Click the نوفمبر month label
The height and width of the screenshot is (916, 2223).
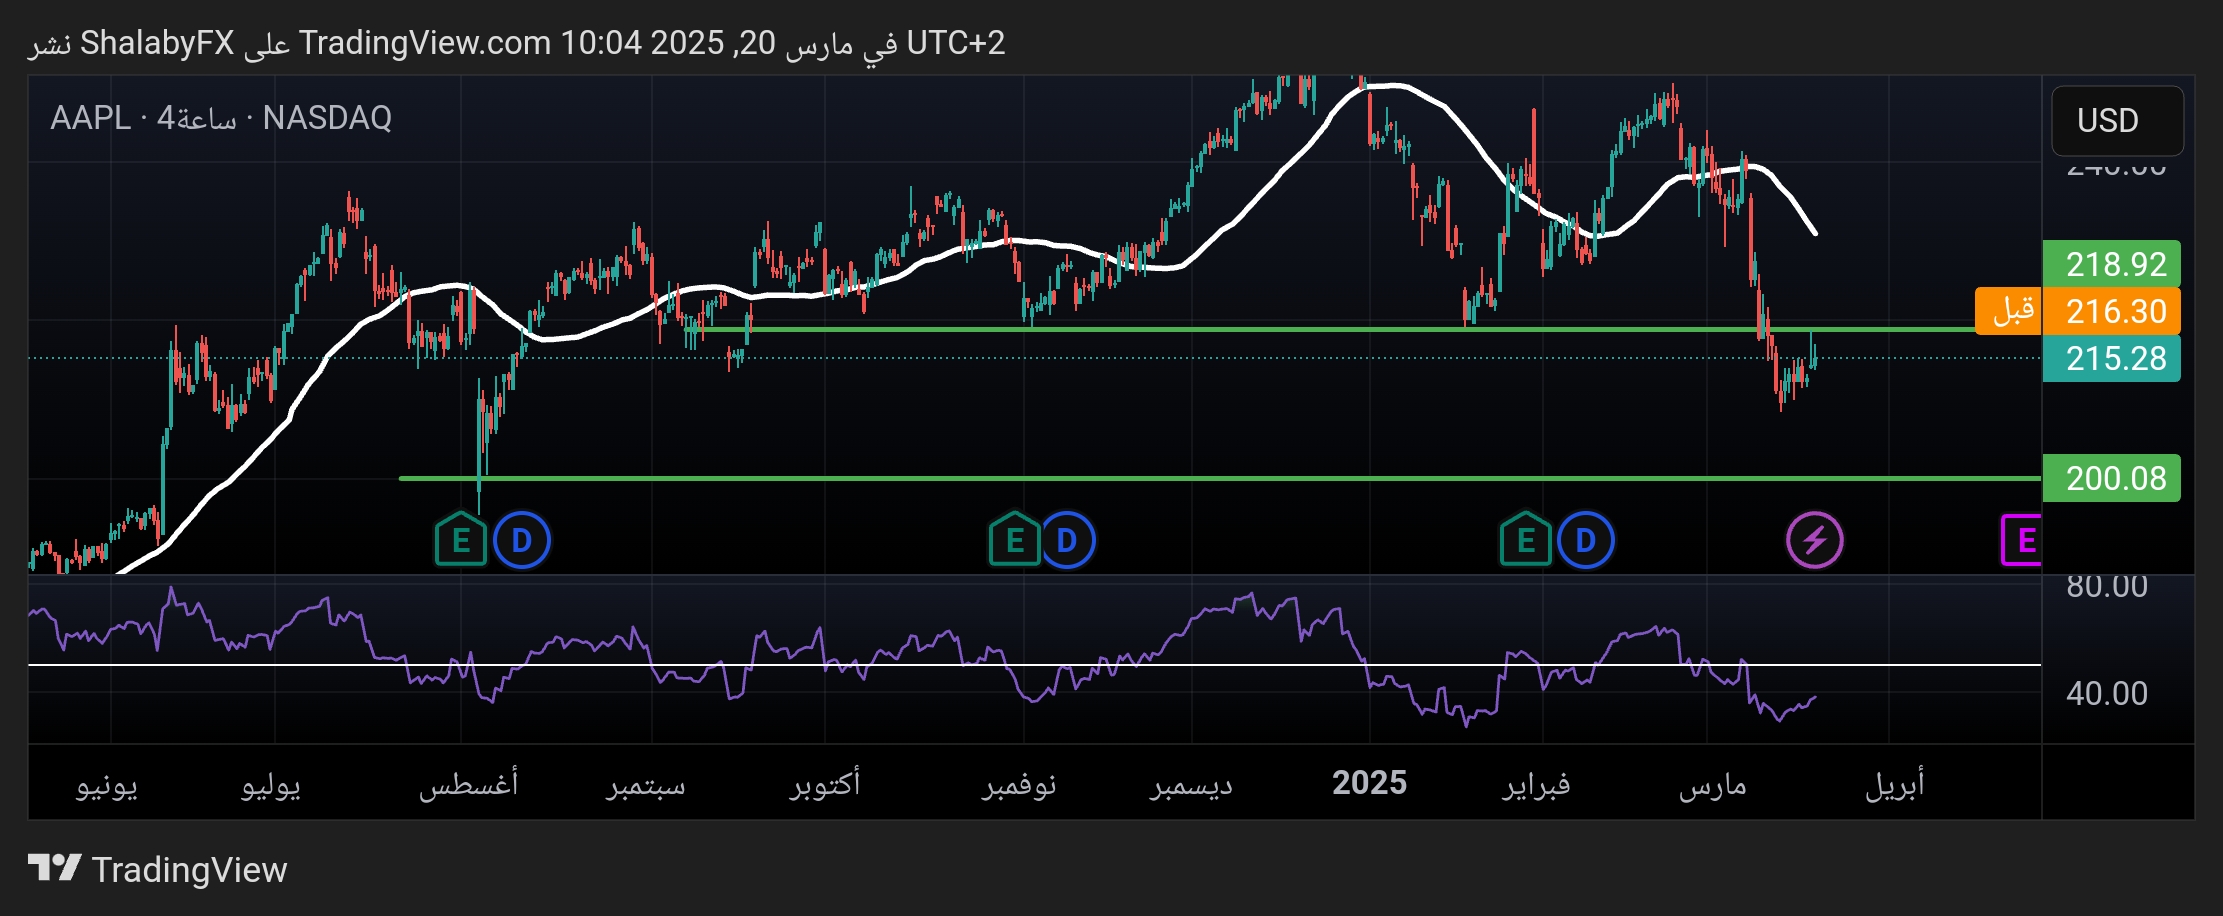coord(1019,785)
